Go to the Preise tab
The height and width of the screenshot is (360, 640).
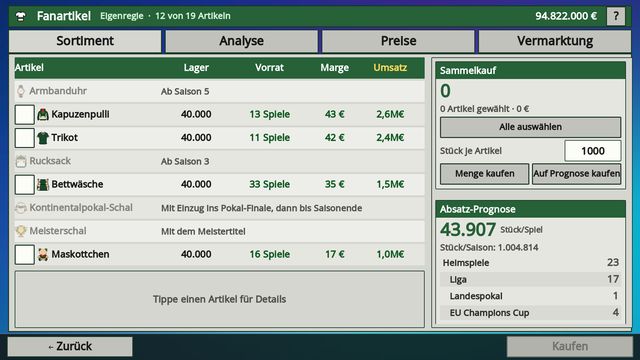398,41
